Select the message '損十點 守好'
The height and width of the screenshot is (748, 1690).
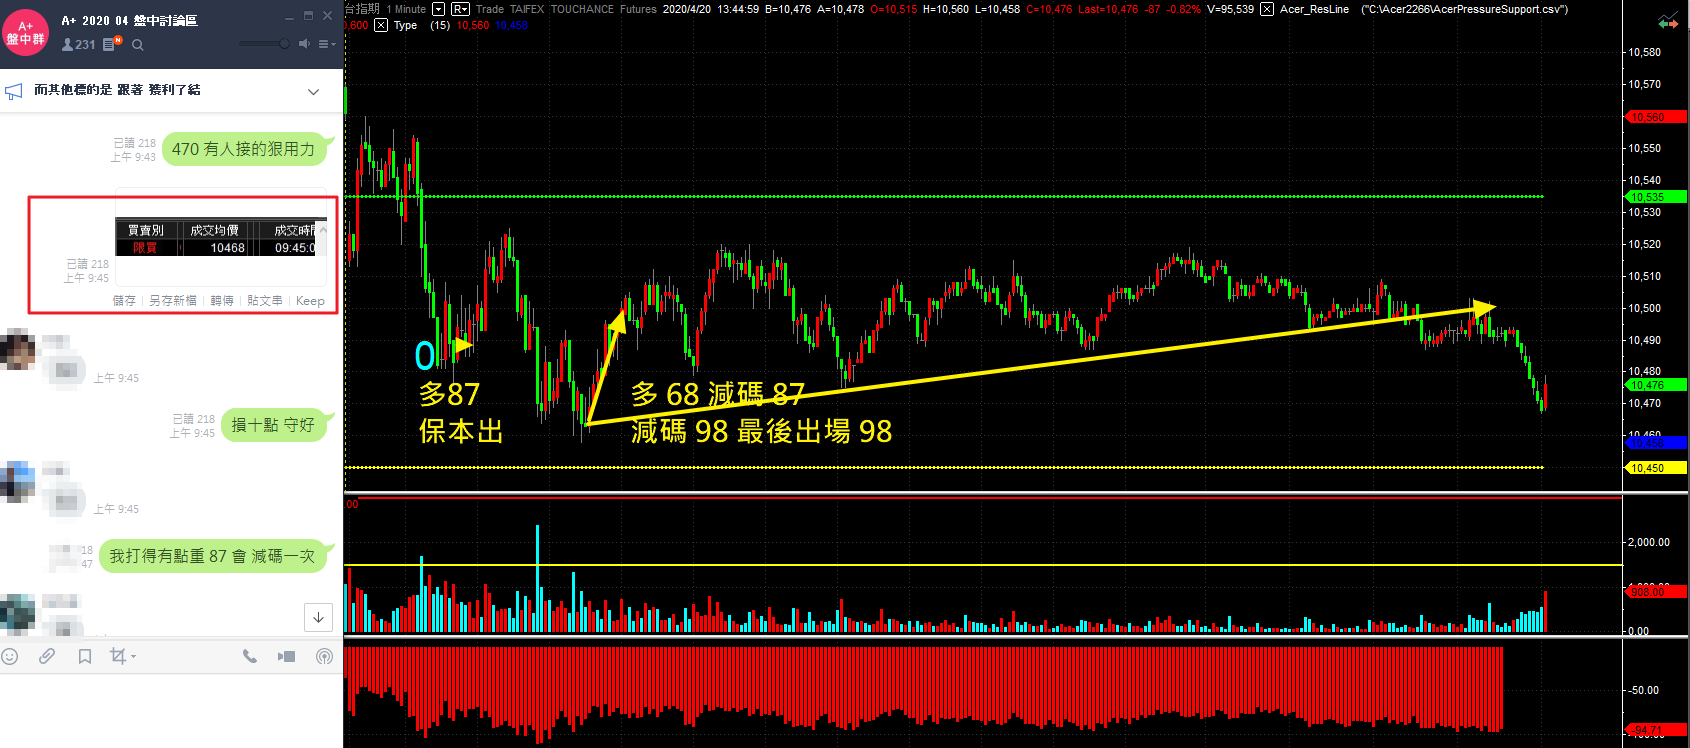tap(274, 425)
